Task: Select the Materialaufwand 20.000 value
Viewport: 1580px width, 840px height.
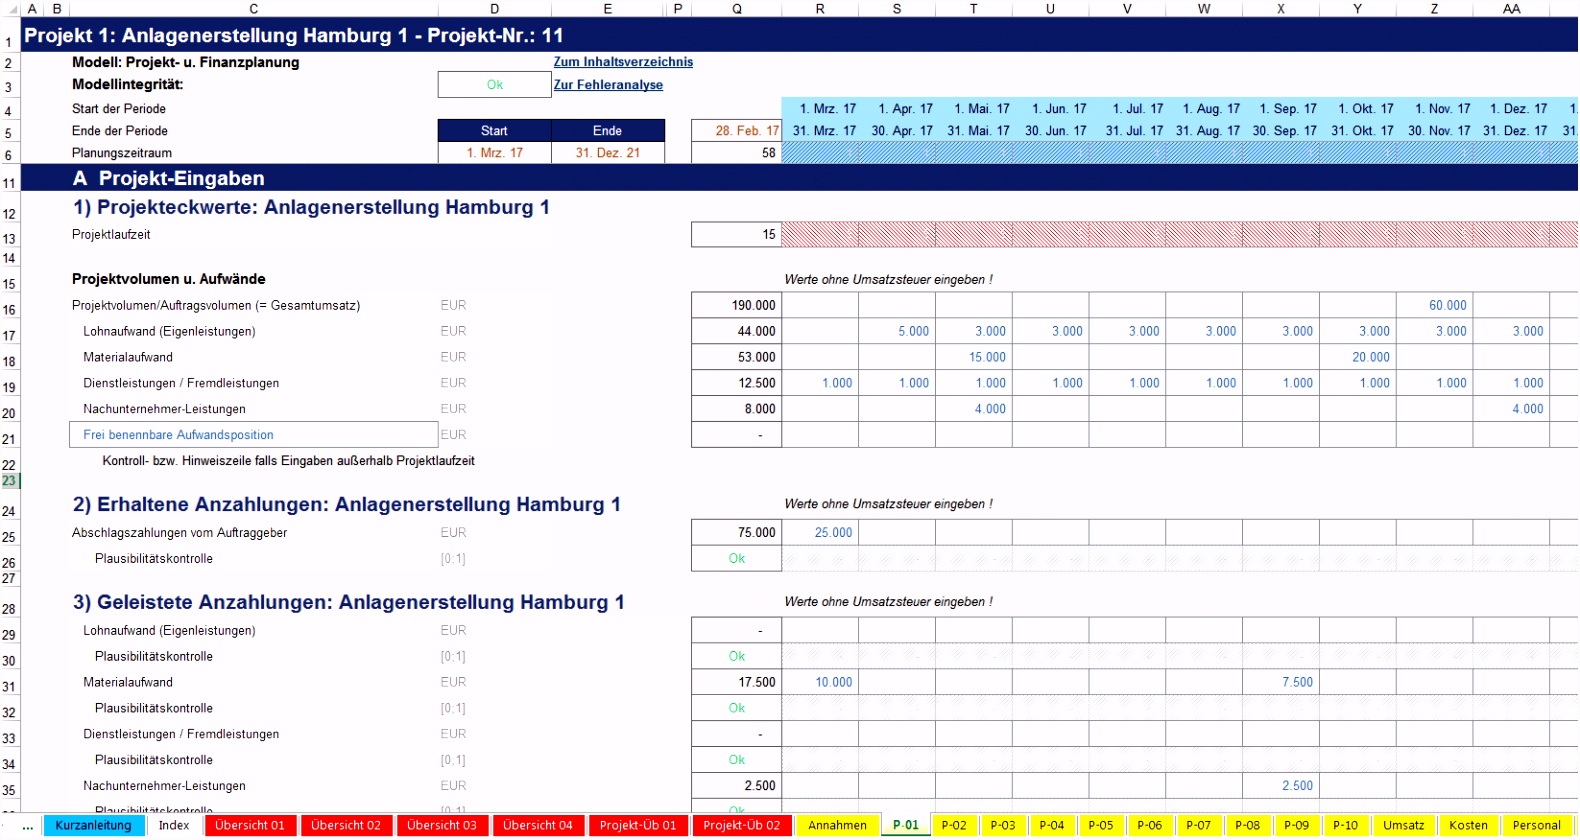Action: pos(1358,357)
